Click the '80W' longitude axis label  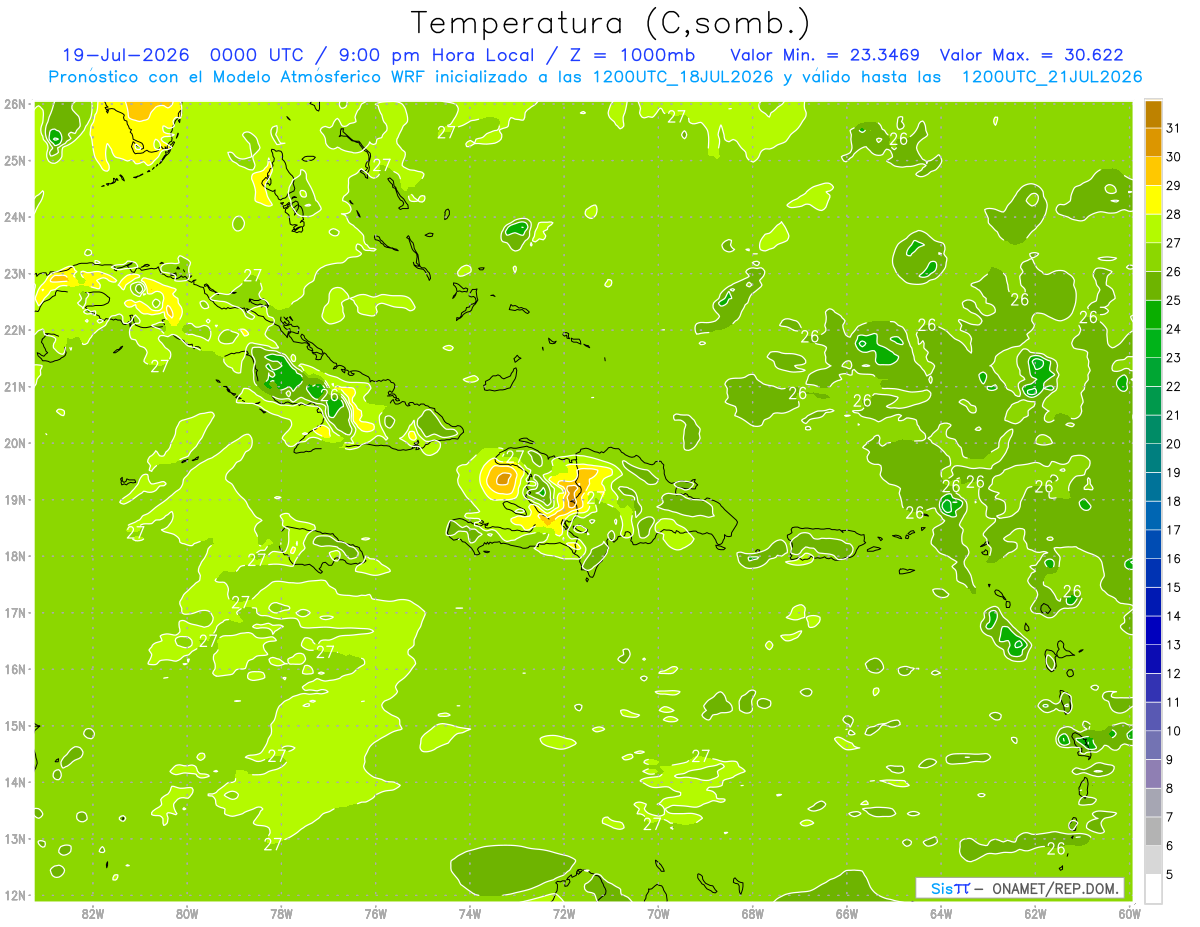[x=187, y=913]
